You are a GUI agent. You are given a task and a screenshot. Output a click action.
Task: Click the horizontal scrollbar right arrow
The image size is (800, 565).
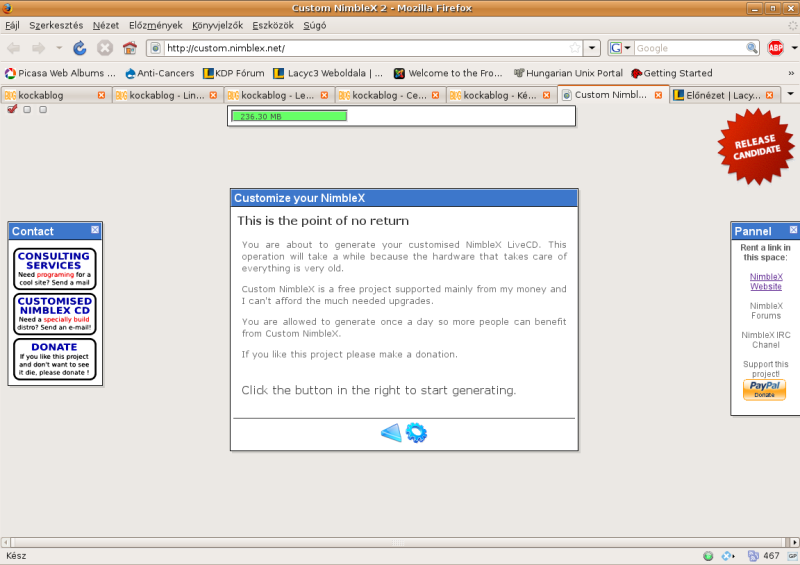[x=794, y=542]
